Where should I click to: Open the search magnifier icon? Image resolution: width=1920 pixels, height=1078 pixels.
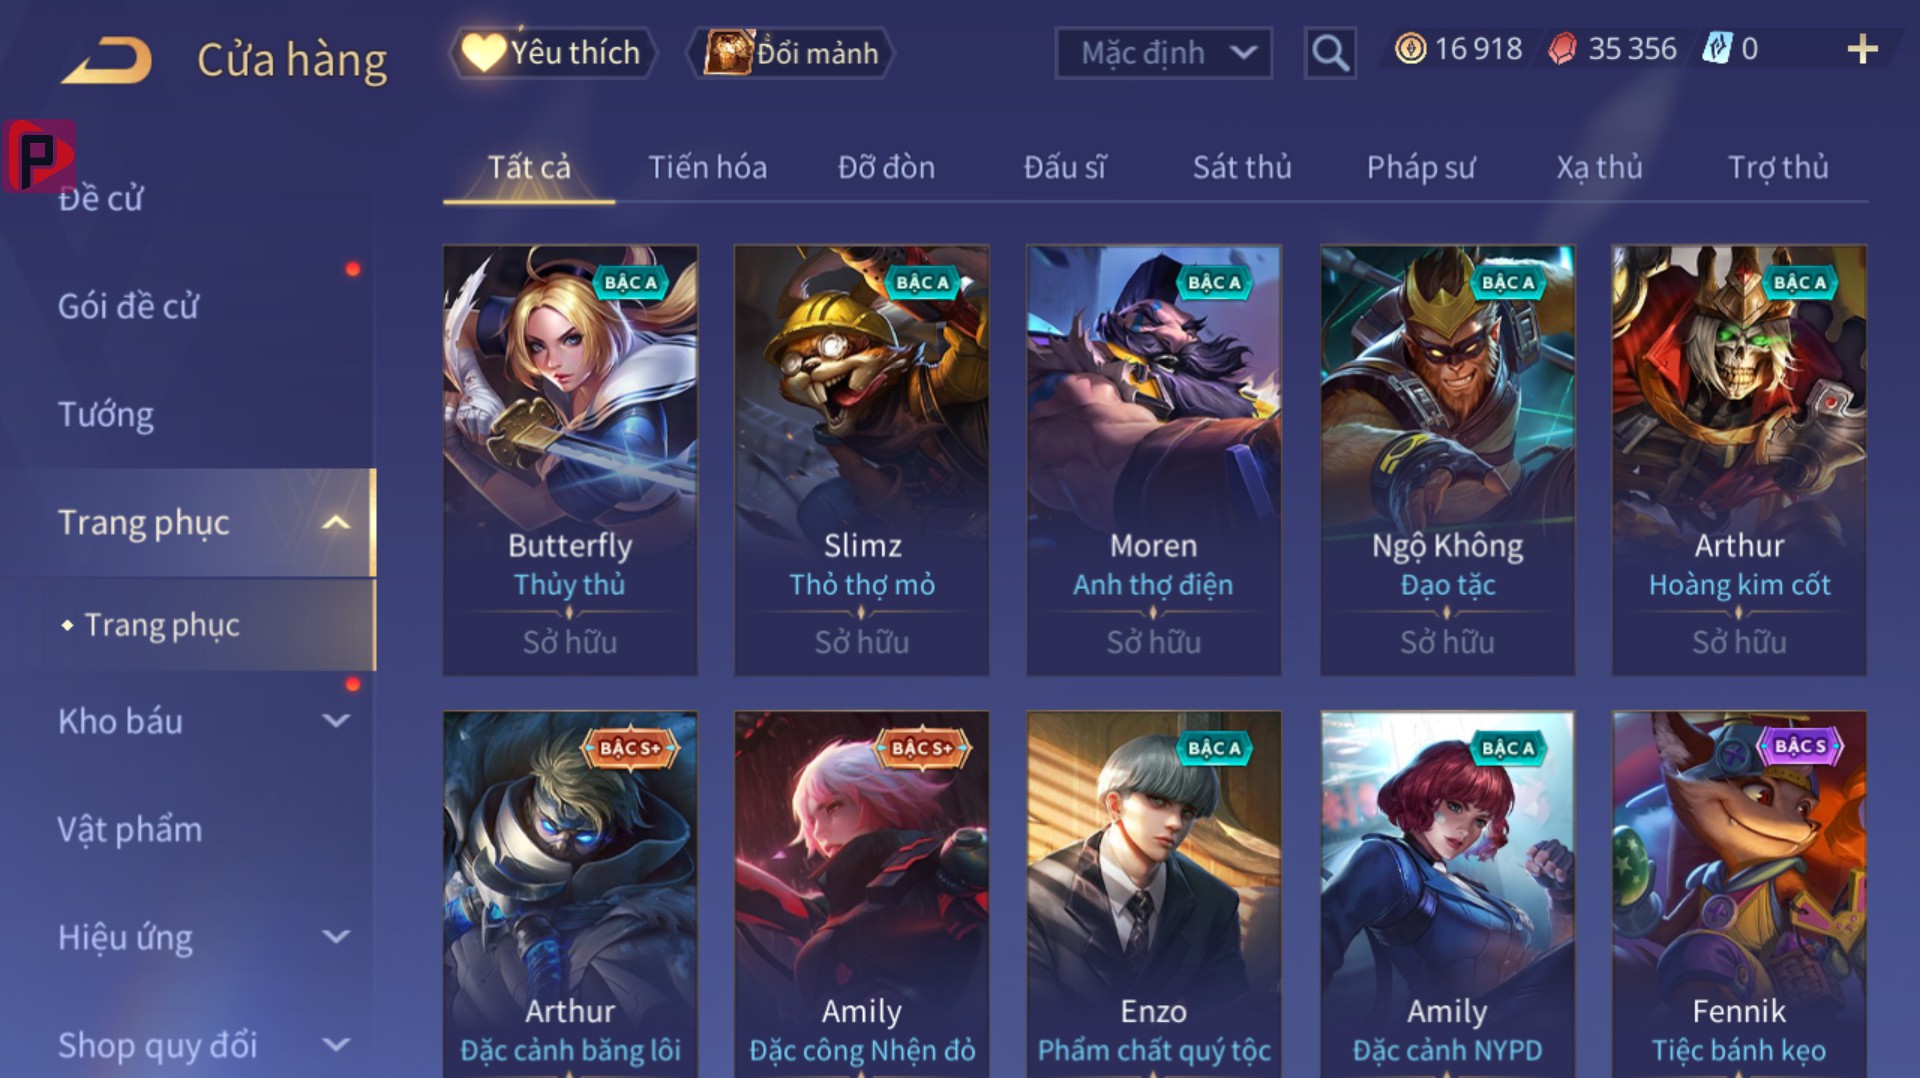(x=1330, y=53)
